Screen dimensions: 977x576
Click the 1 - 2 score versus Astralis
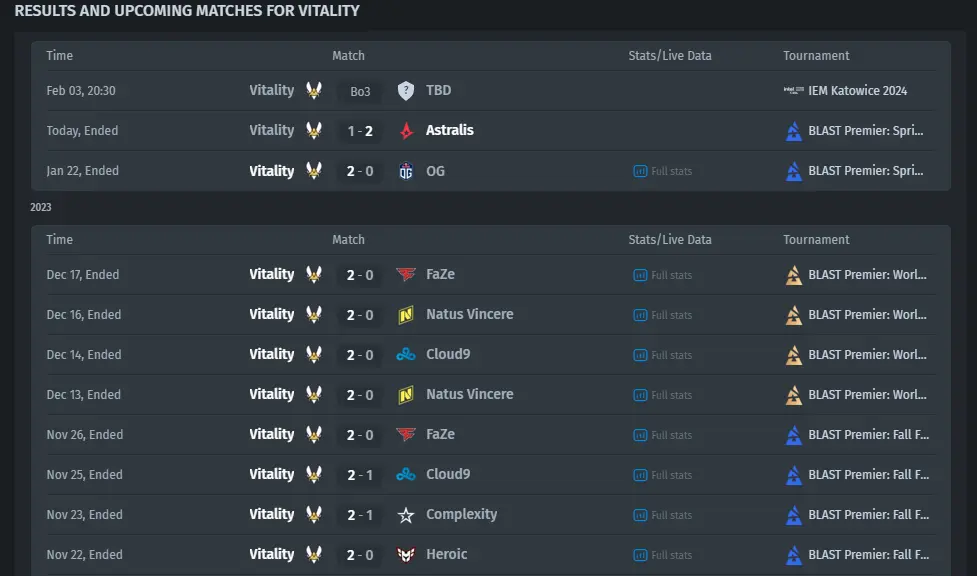(360, 131)
